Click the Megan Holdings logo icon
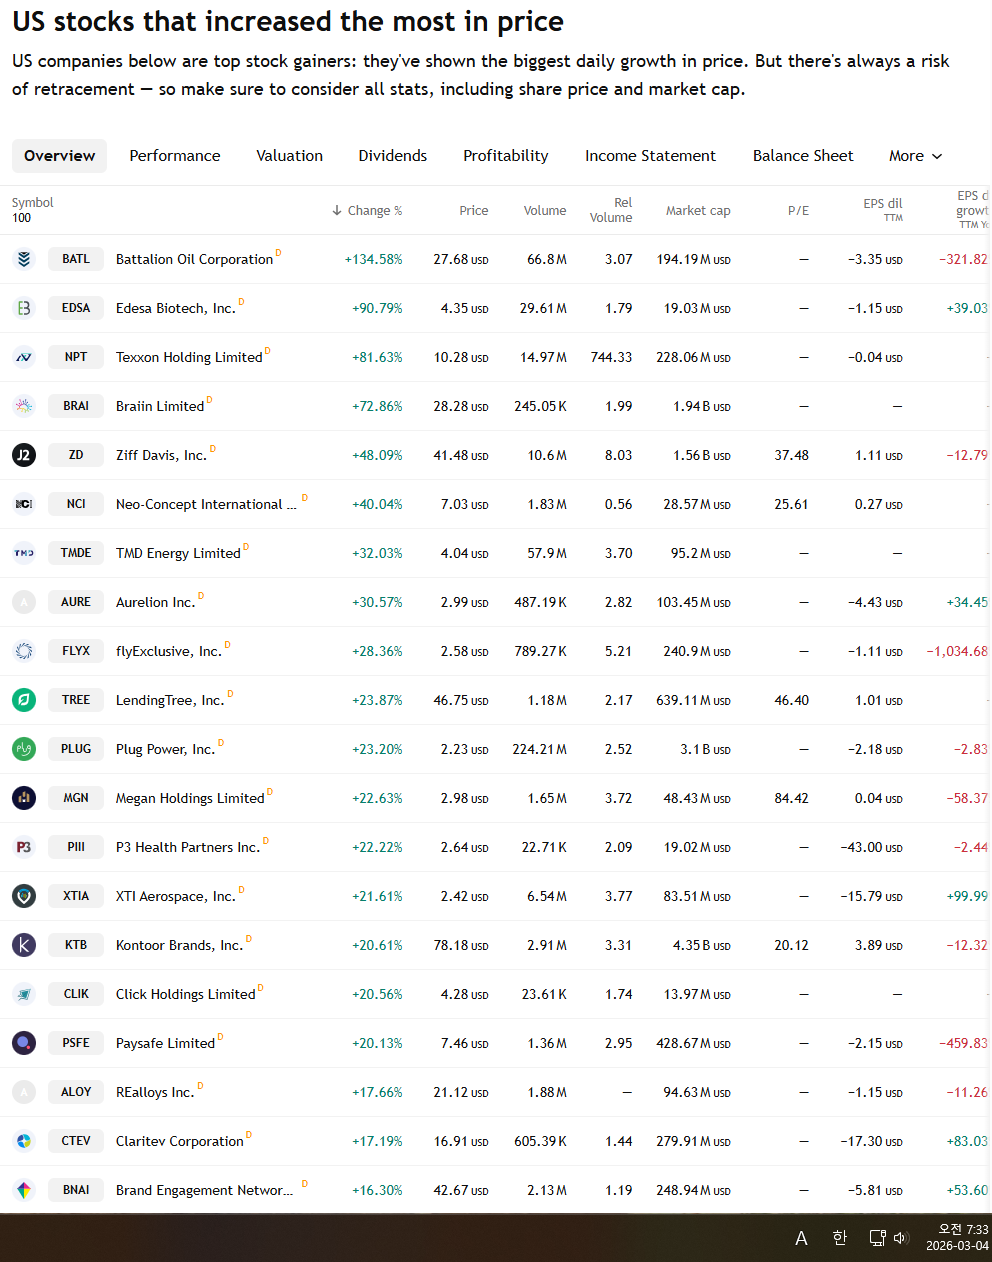992x1262 pixels. coord(24,798)
